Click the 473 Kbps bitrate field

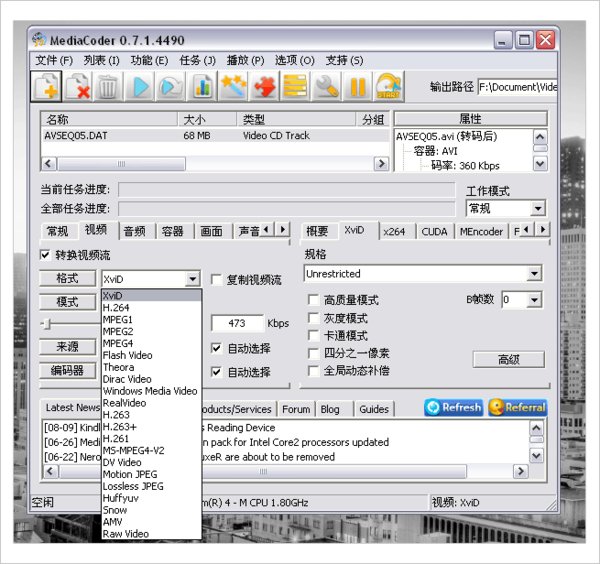pyautogui.click(x=237, y=323)
